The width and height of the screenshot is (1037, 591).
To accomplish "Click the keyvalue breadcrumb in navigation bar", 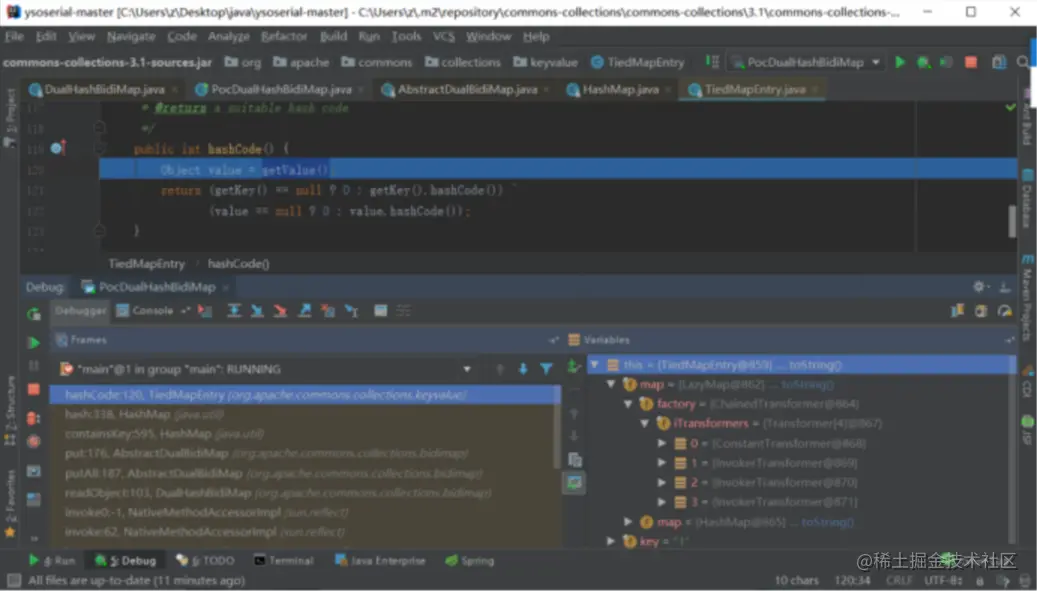I will point(546,62).
